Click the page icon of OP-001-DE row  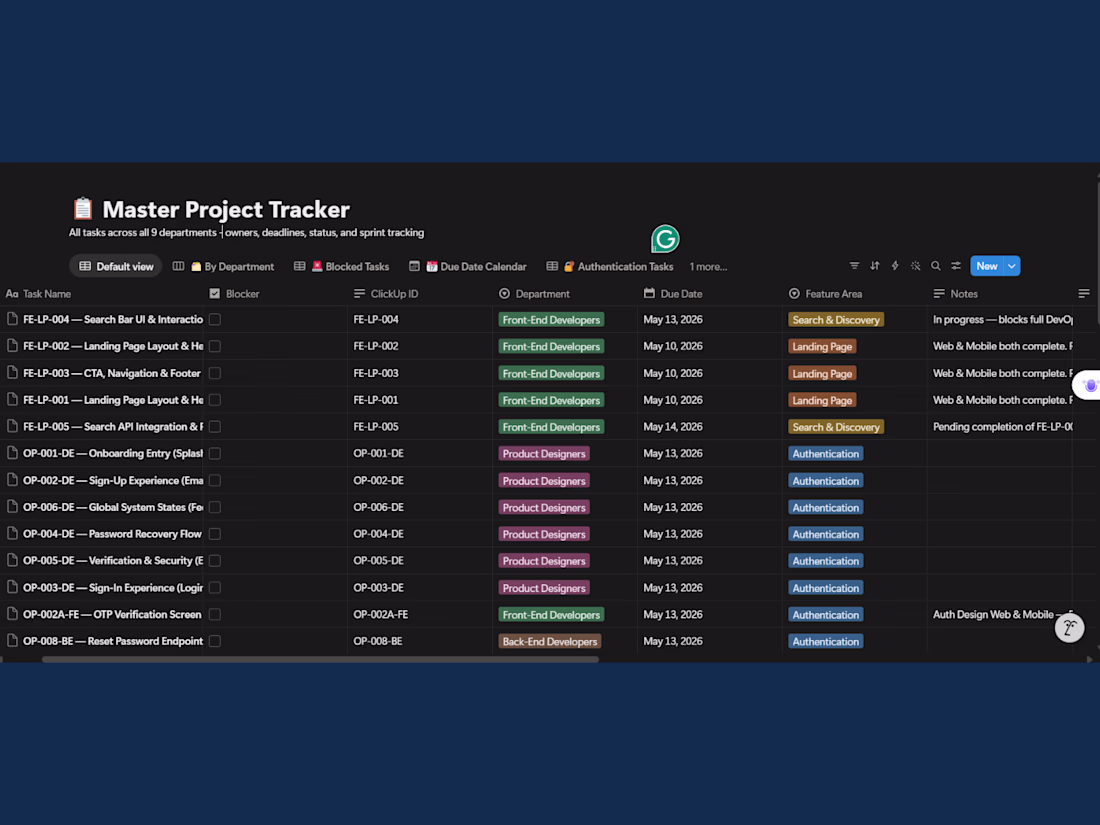pyautogui.click(x=12, y=453)
